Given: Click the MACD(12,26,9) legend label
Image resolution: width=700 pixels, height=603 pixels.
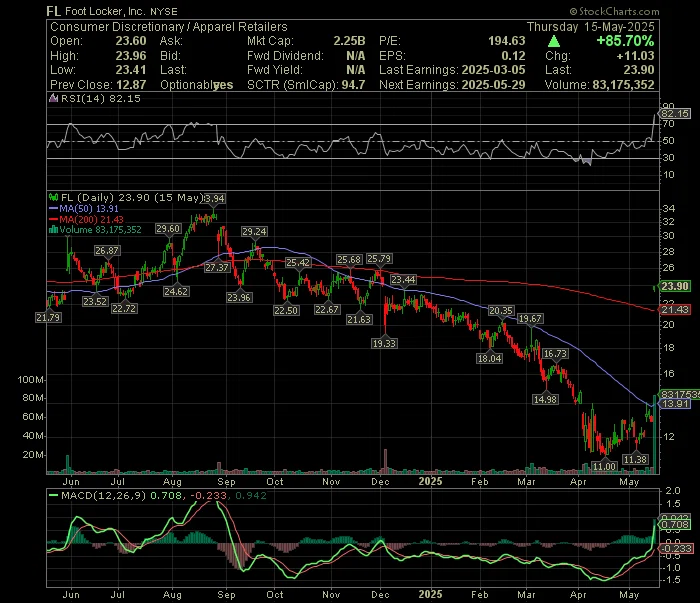Looking at the screenshot, I should click(104, 495).
